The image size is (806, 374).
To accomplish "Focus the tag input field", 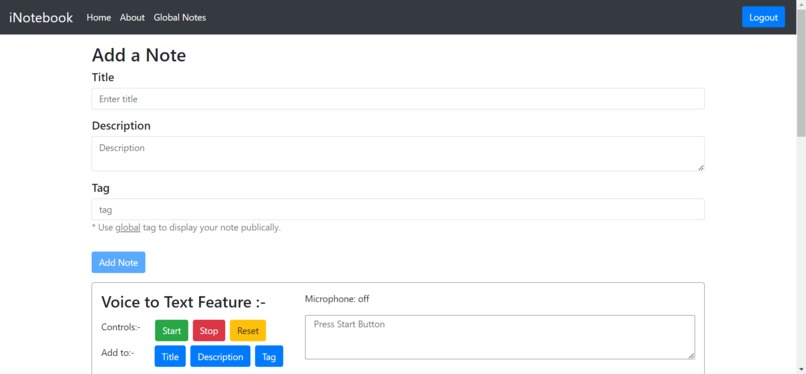I will tap(398, 209).
